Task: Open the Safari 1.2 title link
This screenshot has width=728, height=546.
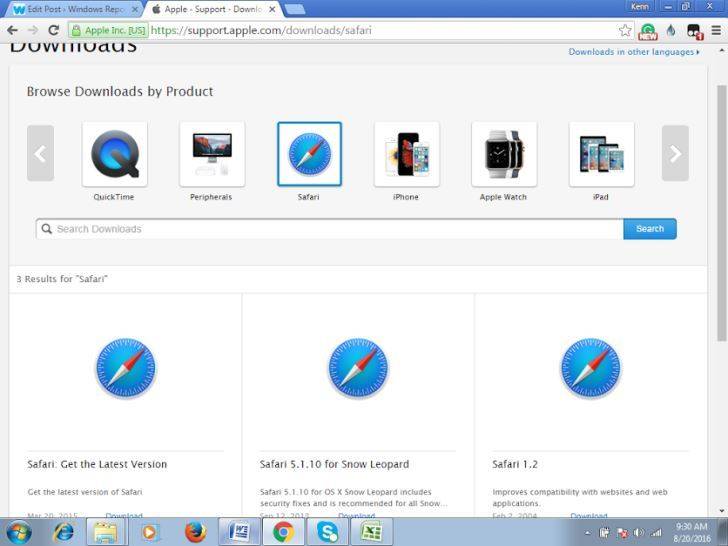Action: coord(515,464)
